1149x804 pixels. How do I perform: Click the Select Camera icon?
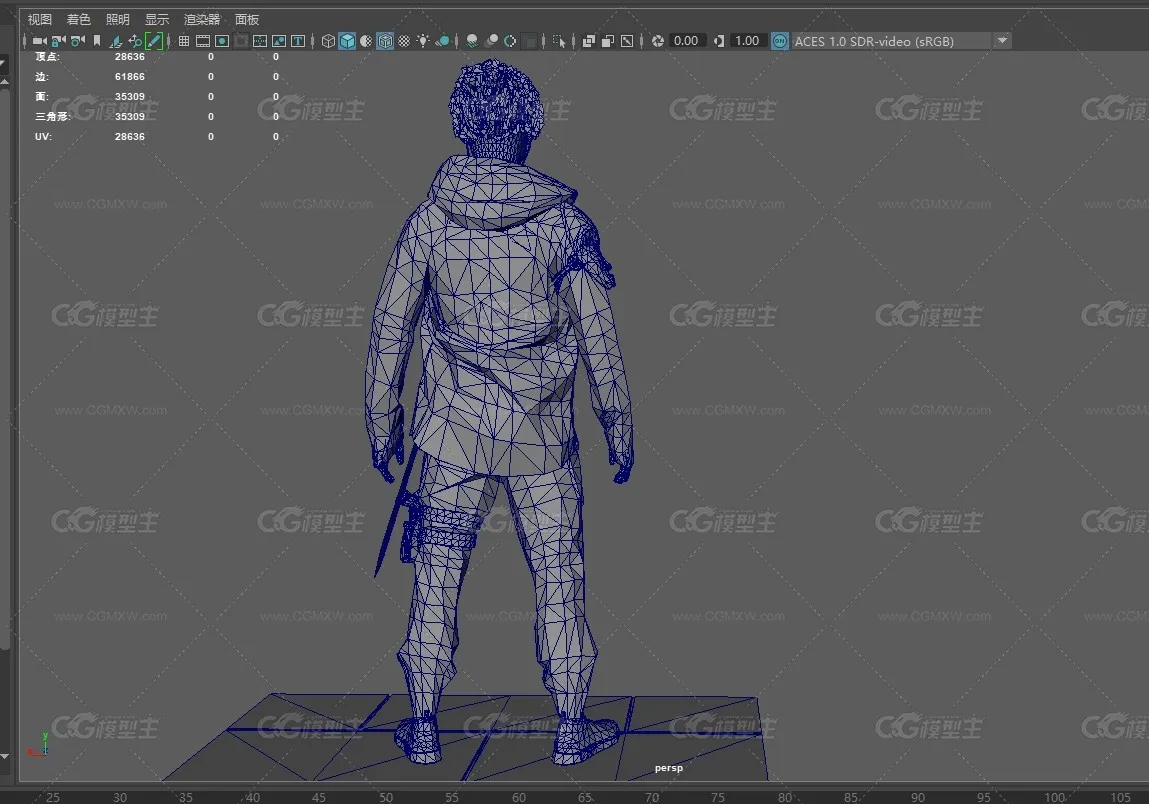coord(40,41)
